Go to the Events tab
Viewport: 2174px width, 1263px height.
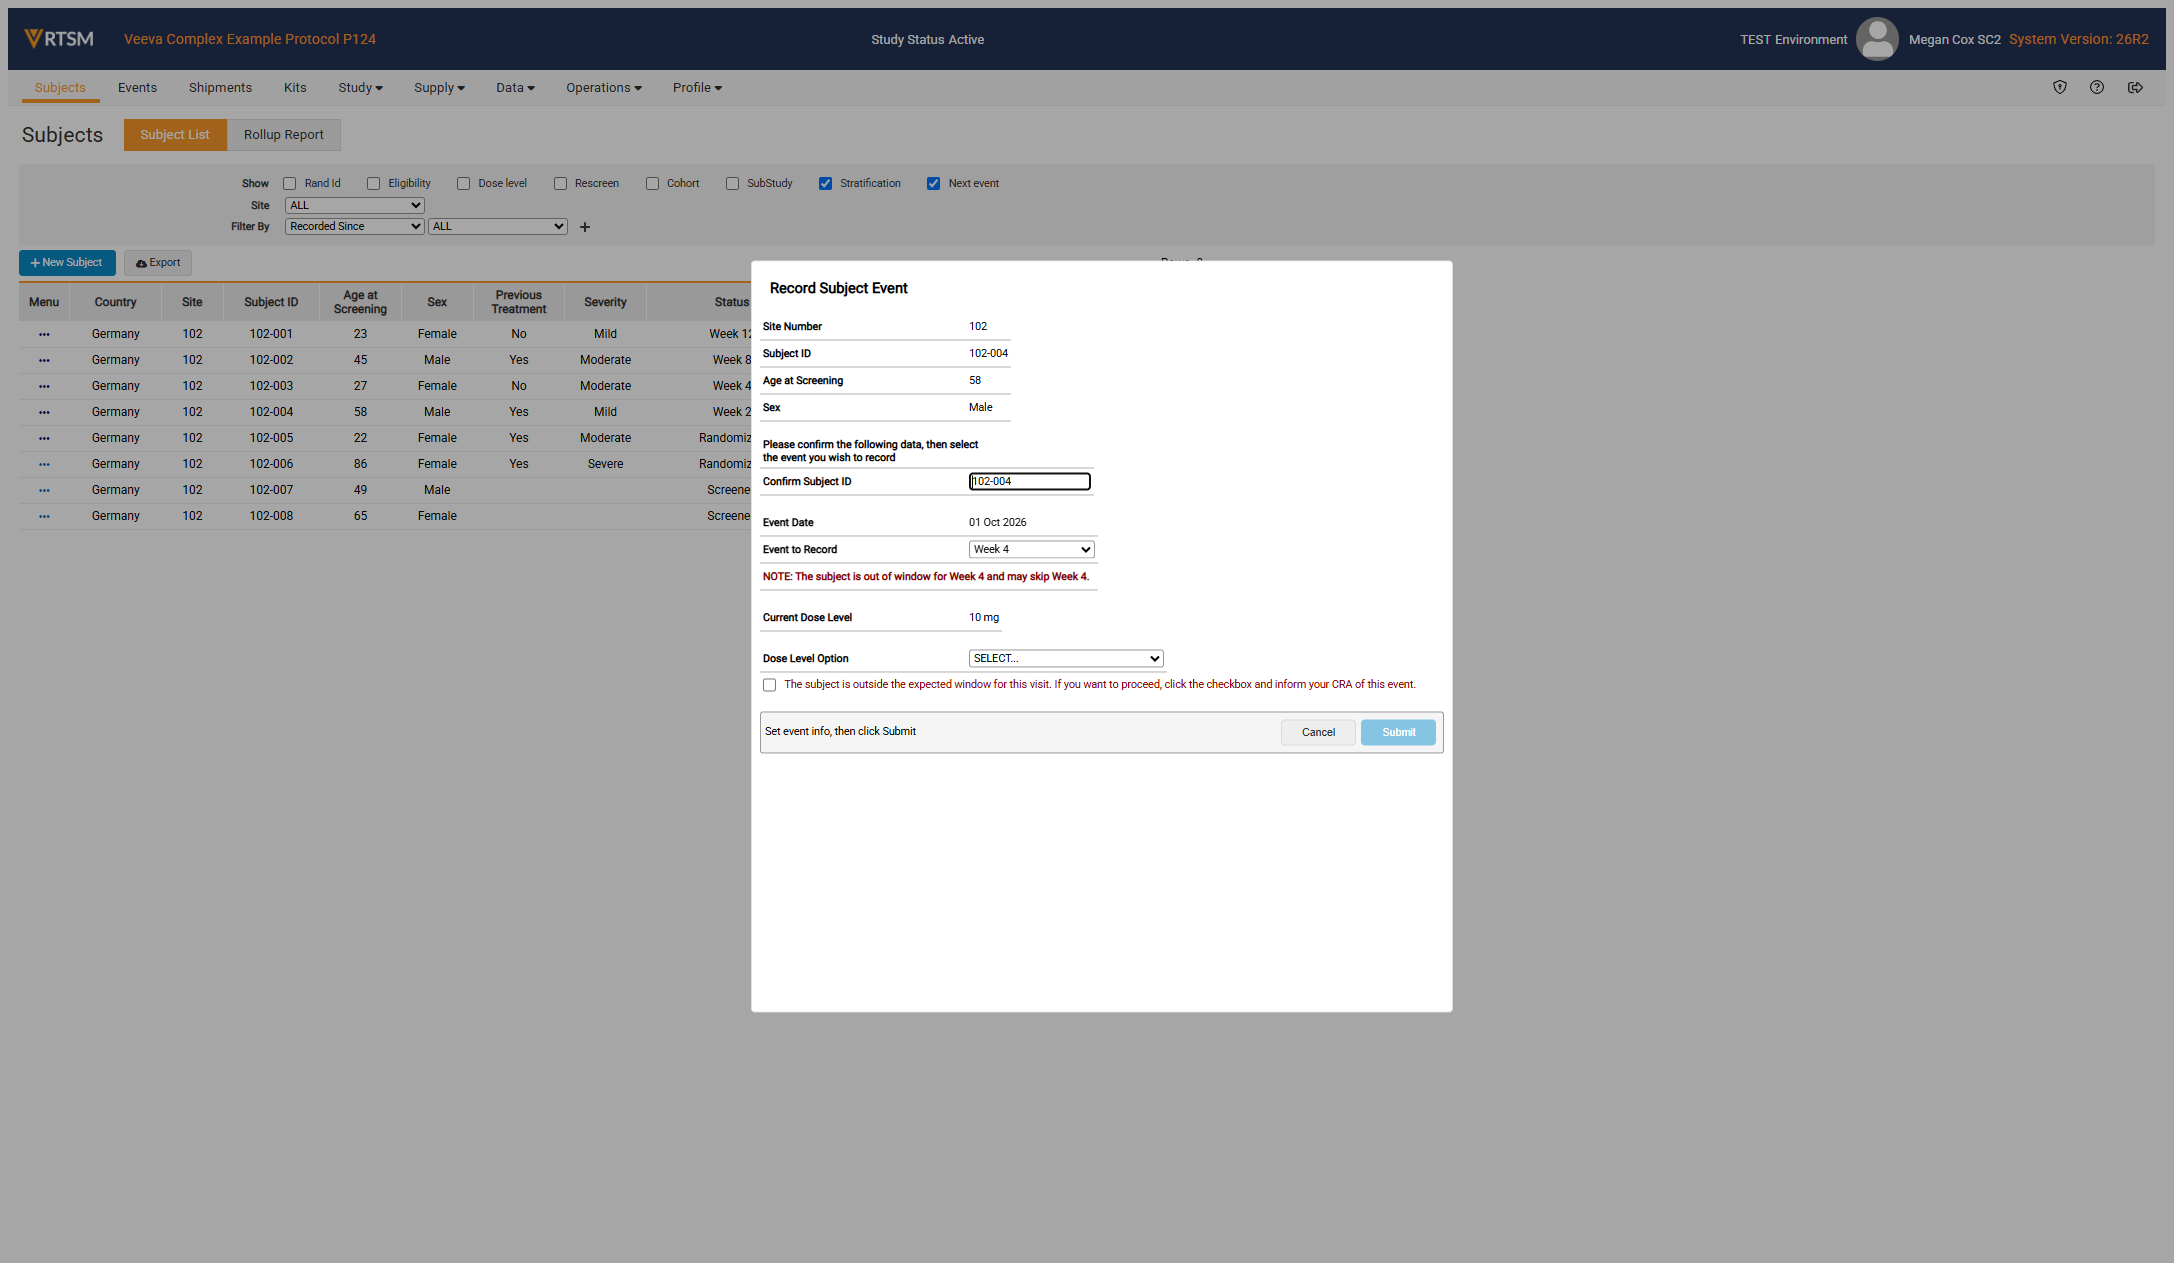tap(137, 88)
